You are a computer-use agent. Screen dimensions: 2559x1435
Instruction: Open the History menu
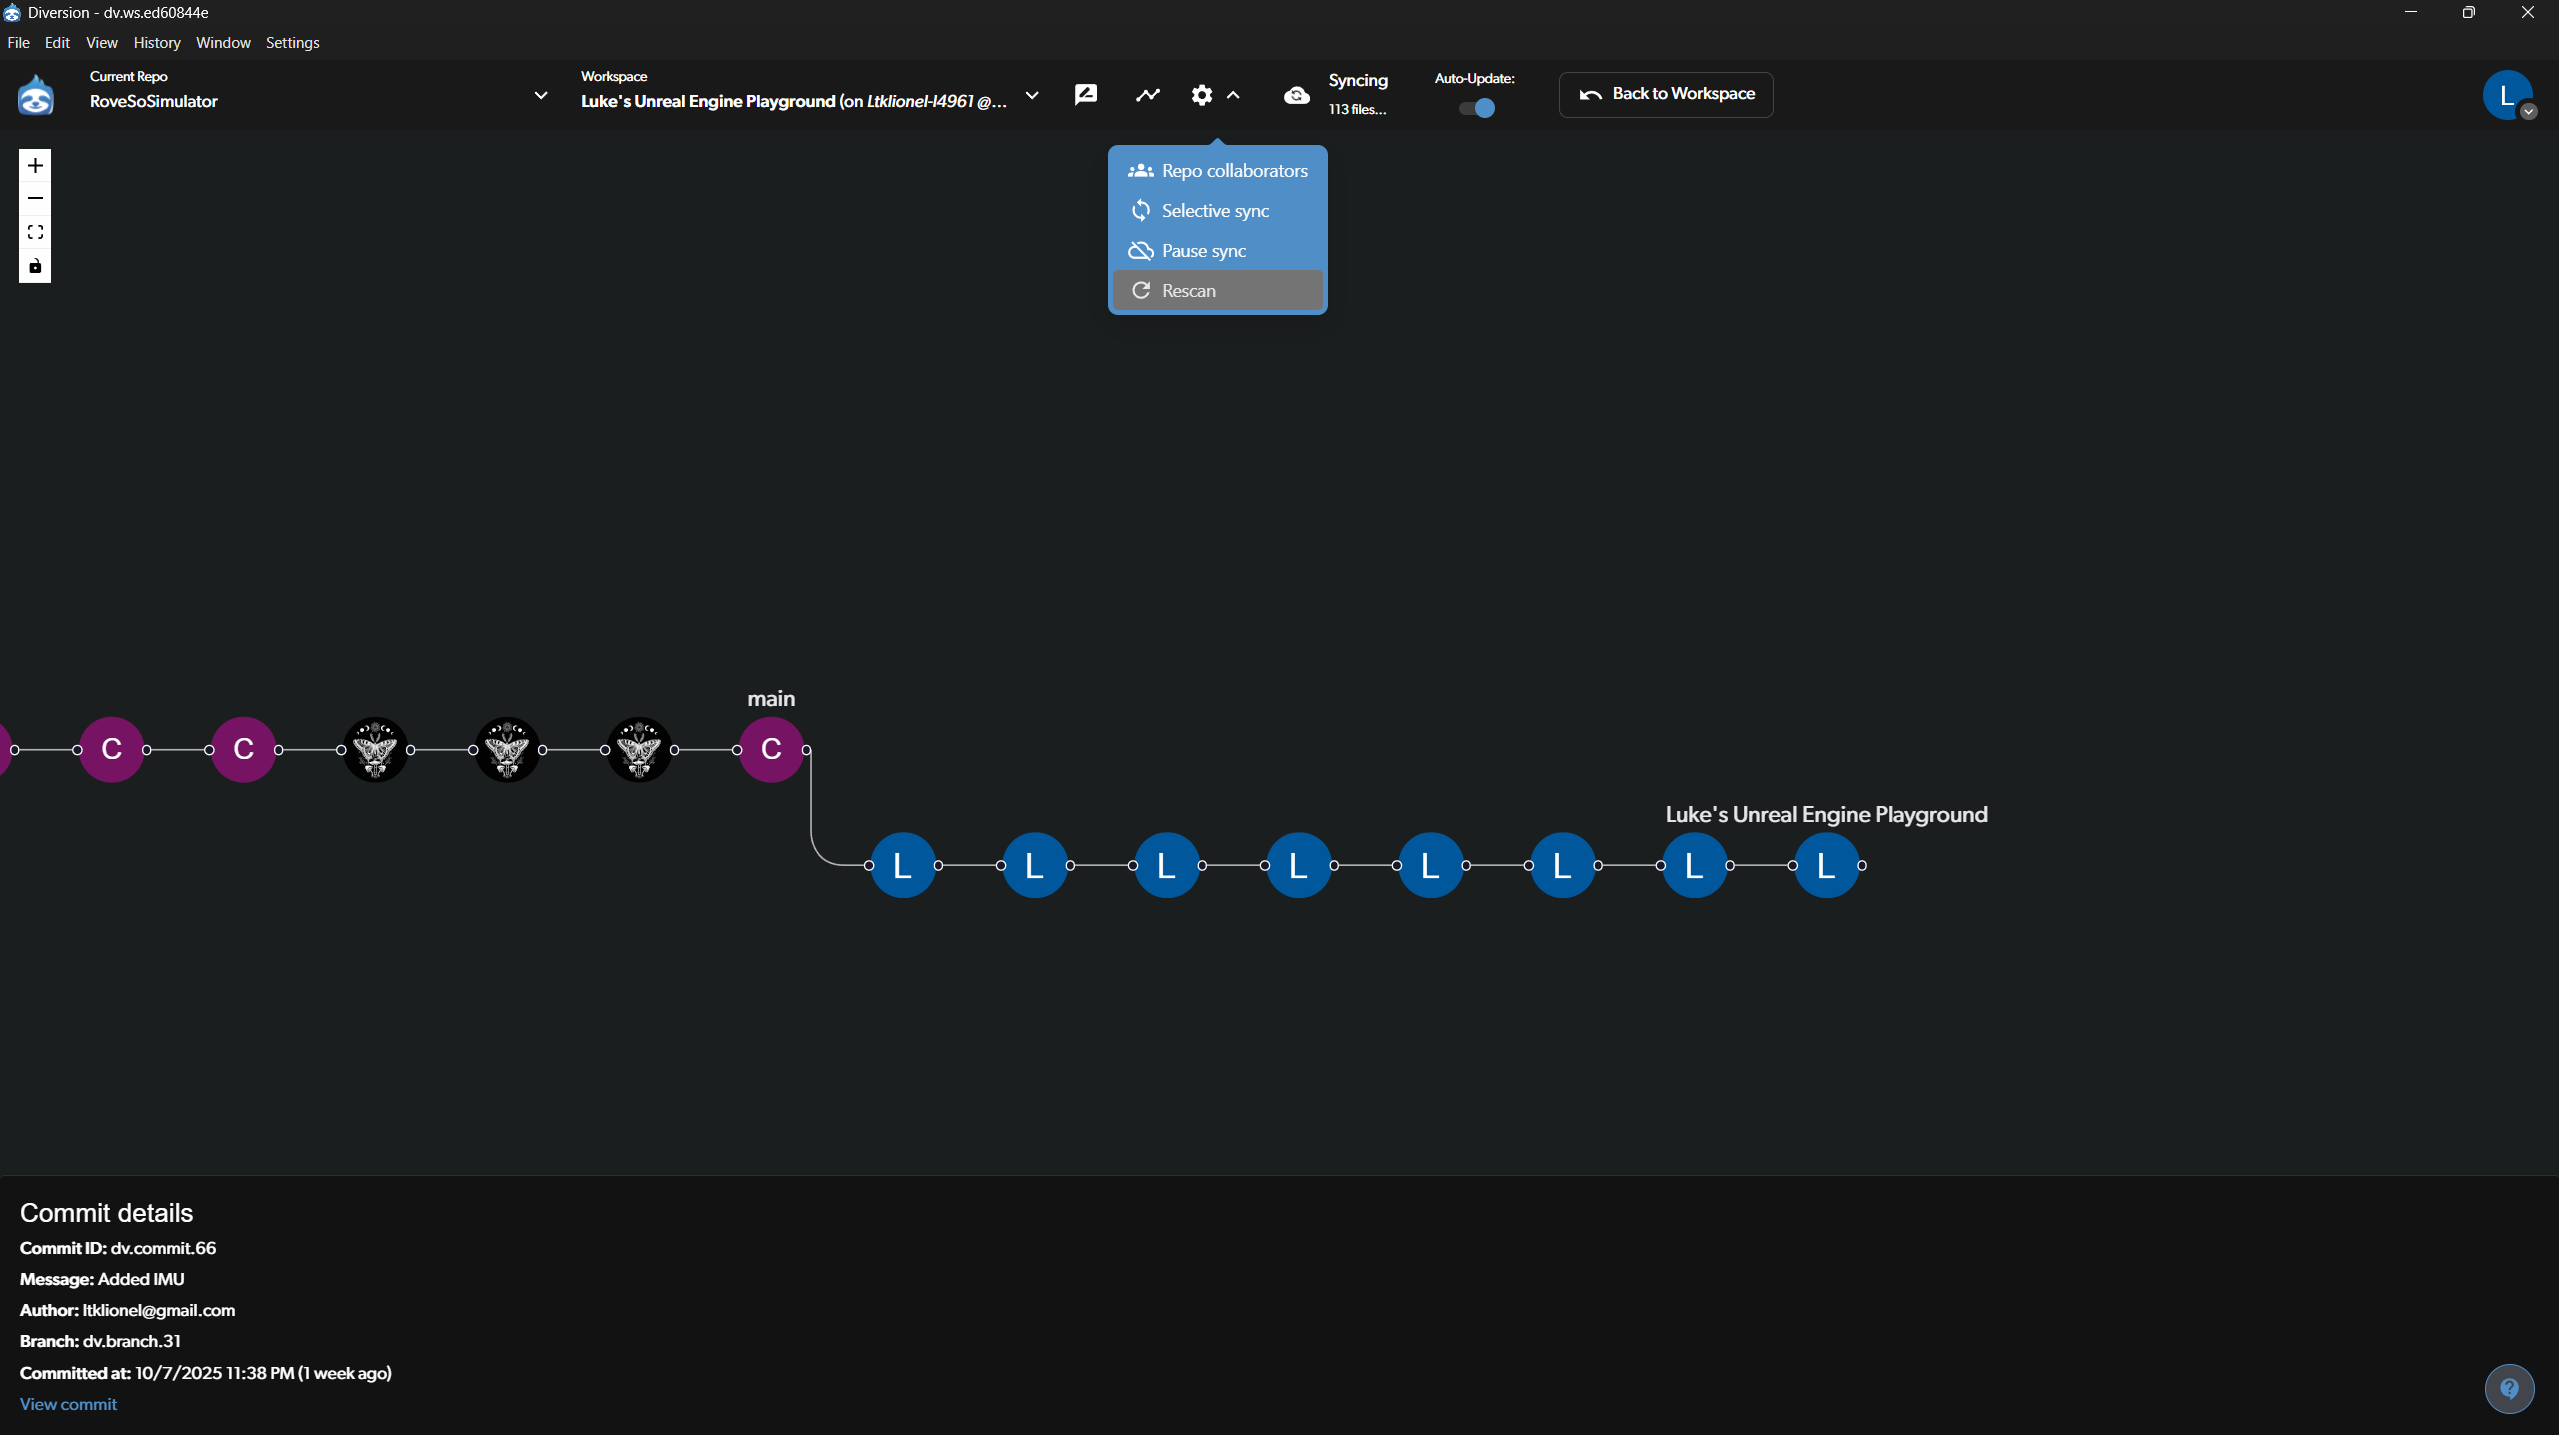coord(157,43)
